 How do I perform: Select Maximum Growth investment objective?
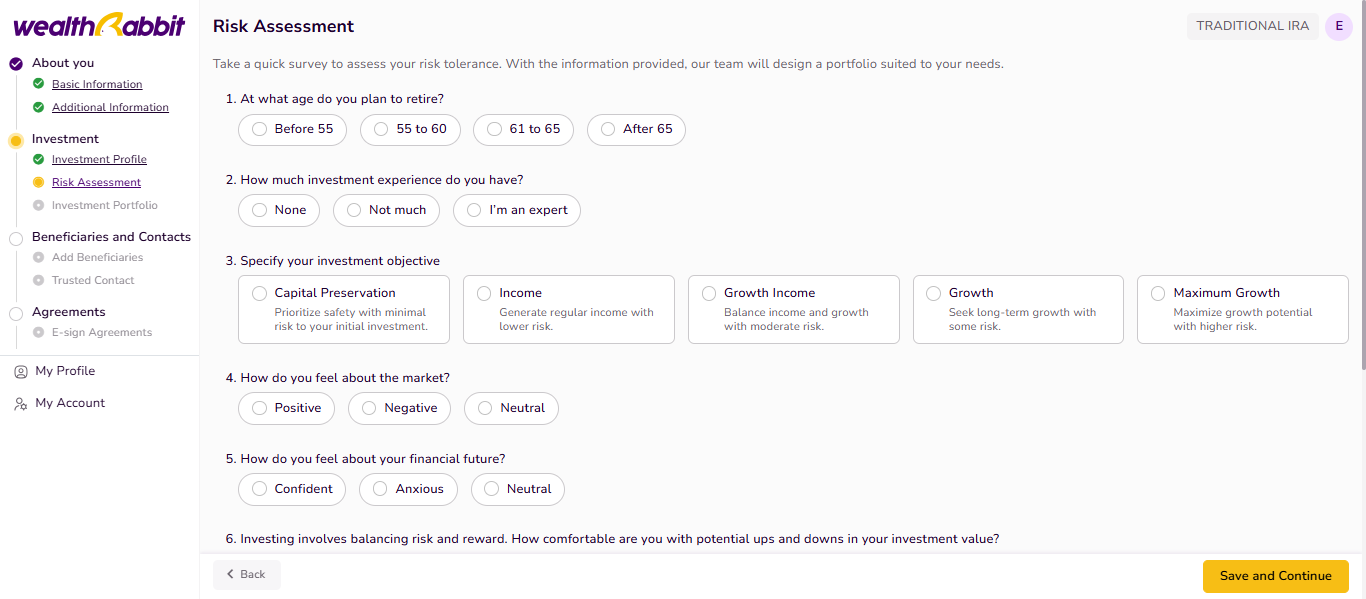click(x=1242, y=310)
